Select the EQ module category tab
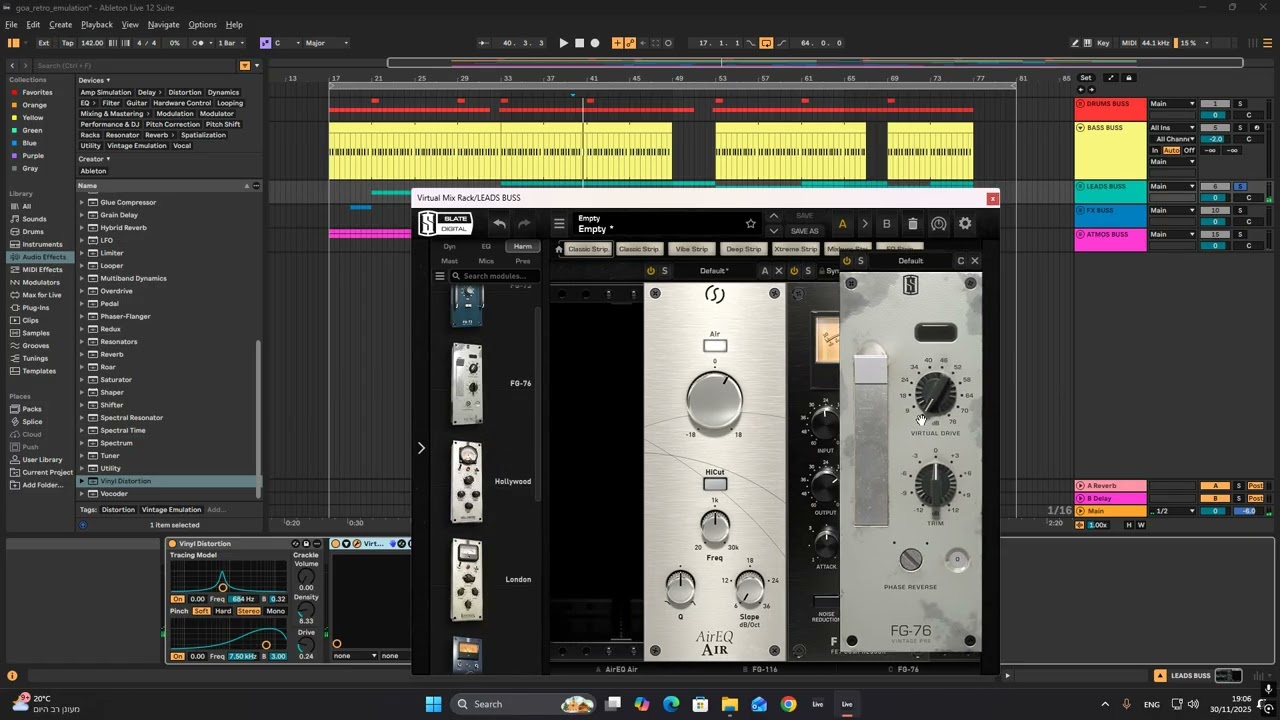The image size is (1280, 720). [486, 246]
